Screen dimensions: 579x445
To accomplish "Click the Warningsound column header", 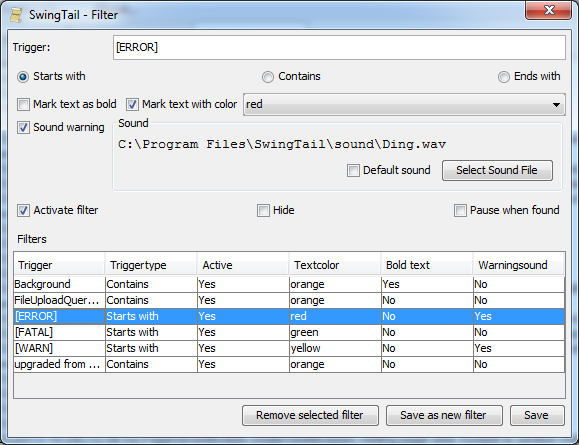I will (518, 265).
